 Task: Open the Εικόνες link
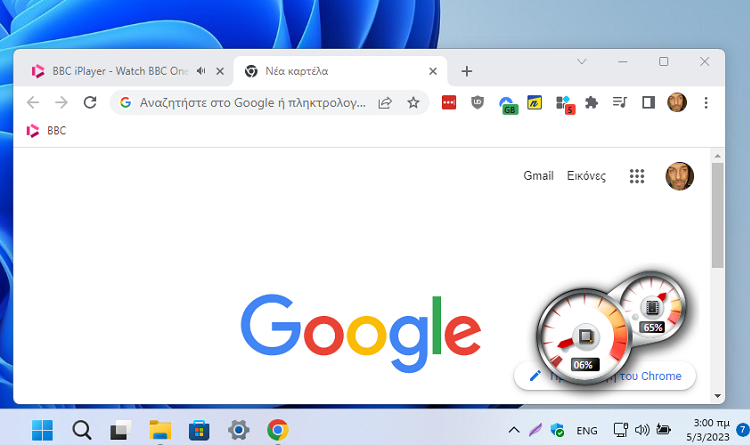586,176
